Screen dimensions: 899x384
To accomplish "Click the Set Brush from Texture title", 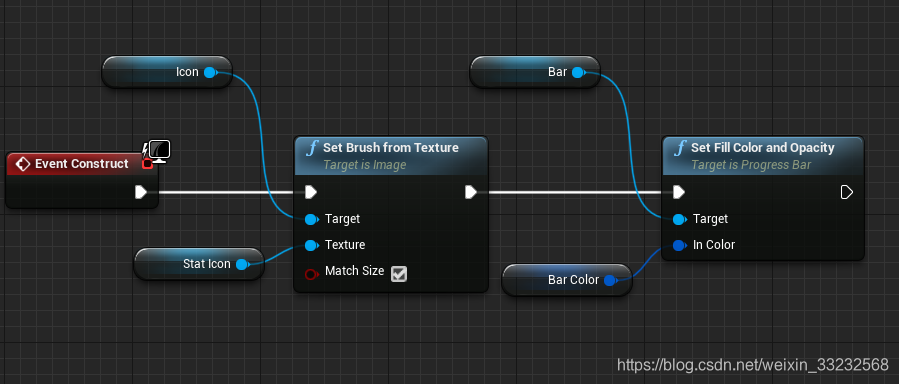I will coord(390,148).
